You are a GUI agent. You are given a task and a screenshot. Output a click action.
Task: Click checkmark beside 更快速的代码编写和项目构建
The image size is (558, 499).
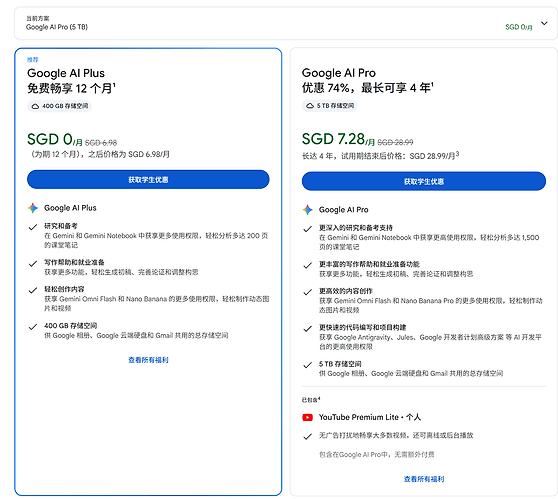[307, 329]
